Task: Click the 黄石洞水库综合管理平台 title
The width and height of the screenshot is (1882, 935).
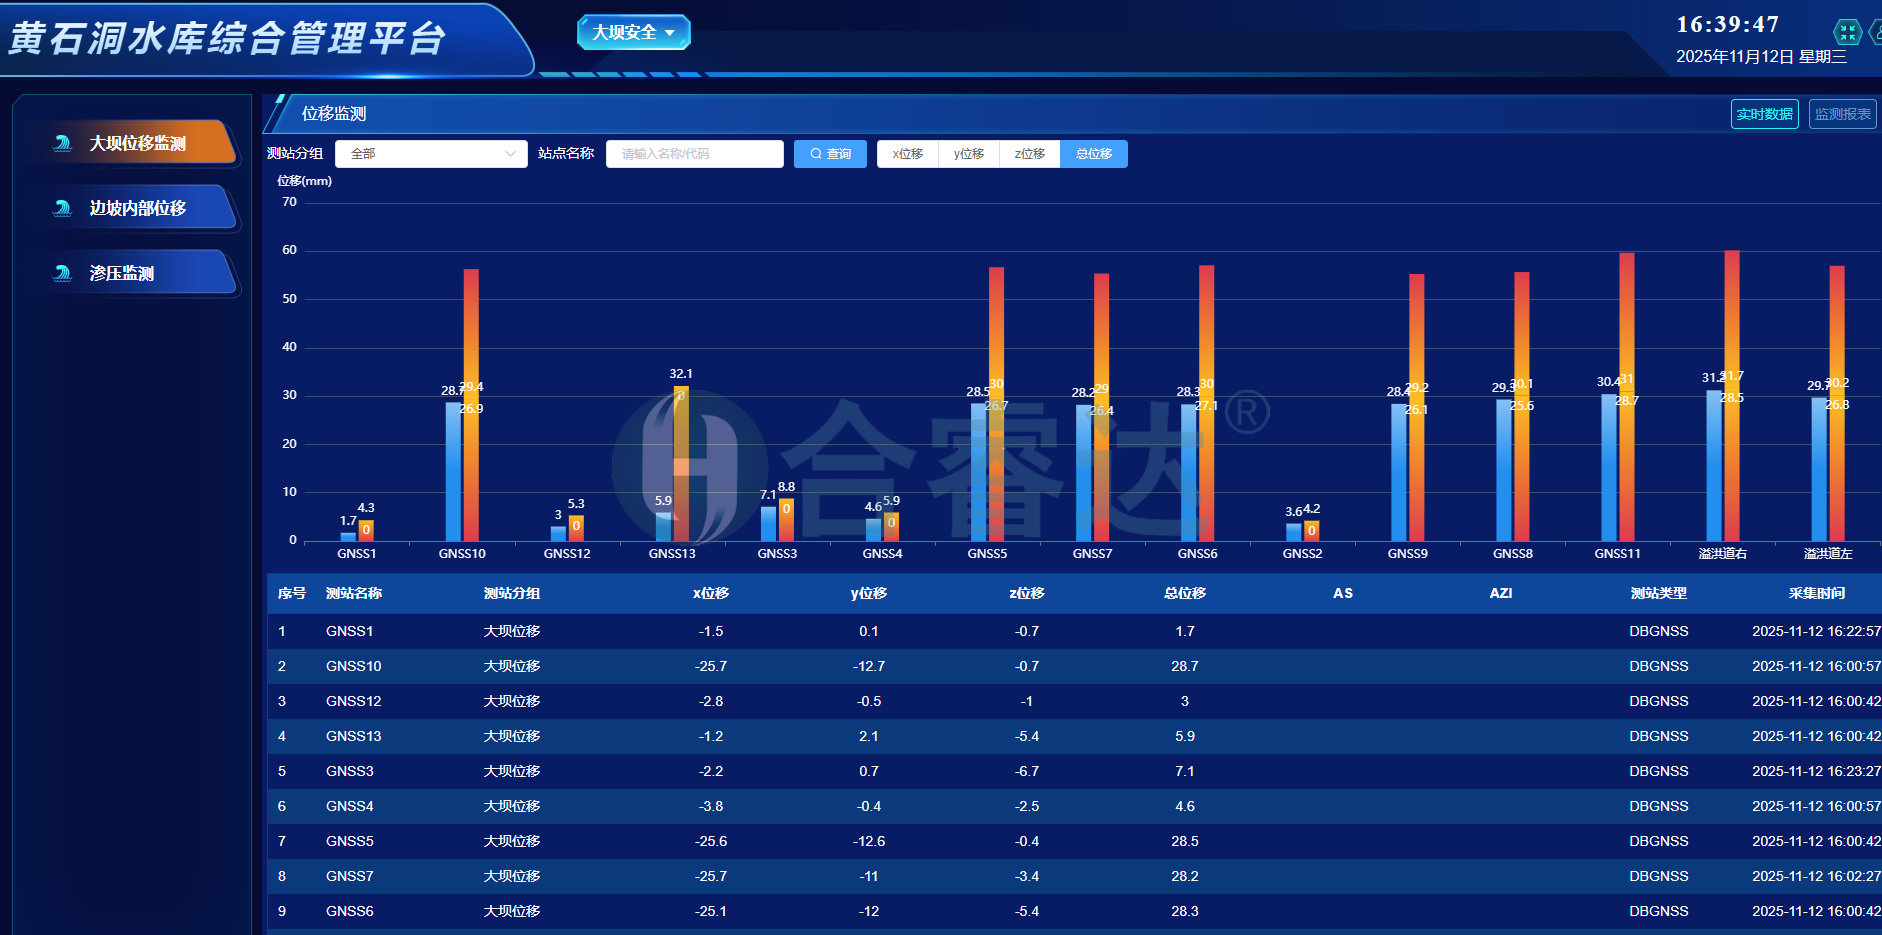Action: (227, 39)
